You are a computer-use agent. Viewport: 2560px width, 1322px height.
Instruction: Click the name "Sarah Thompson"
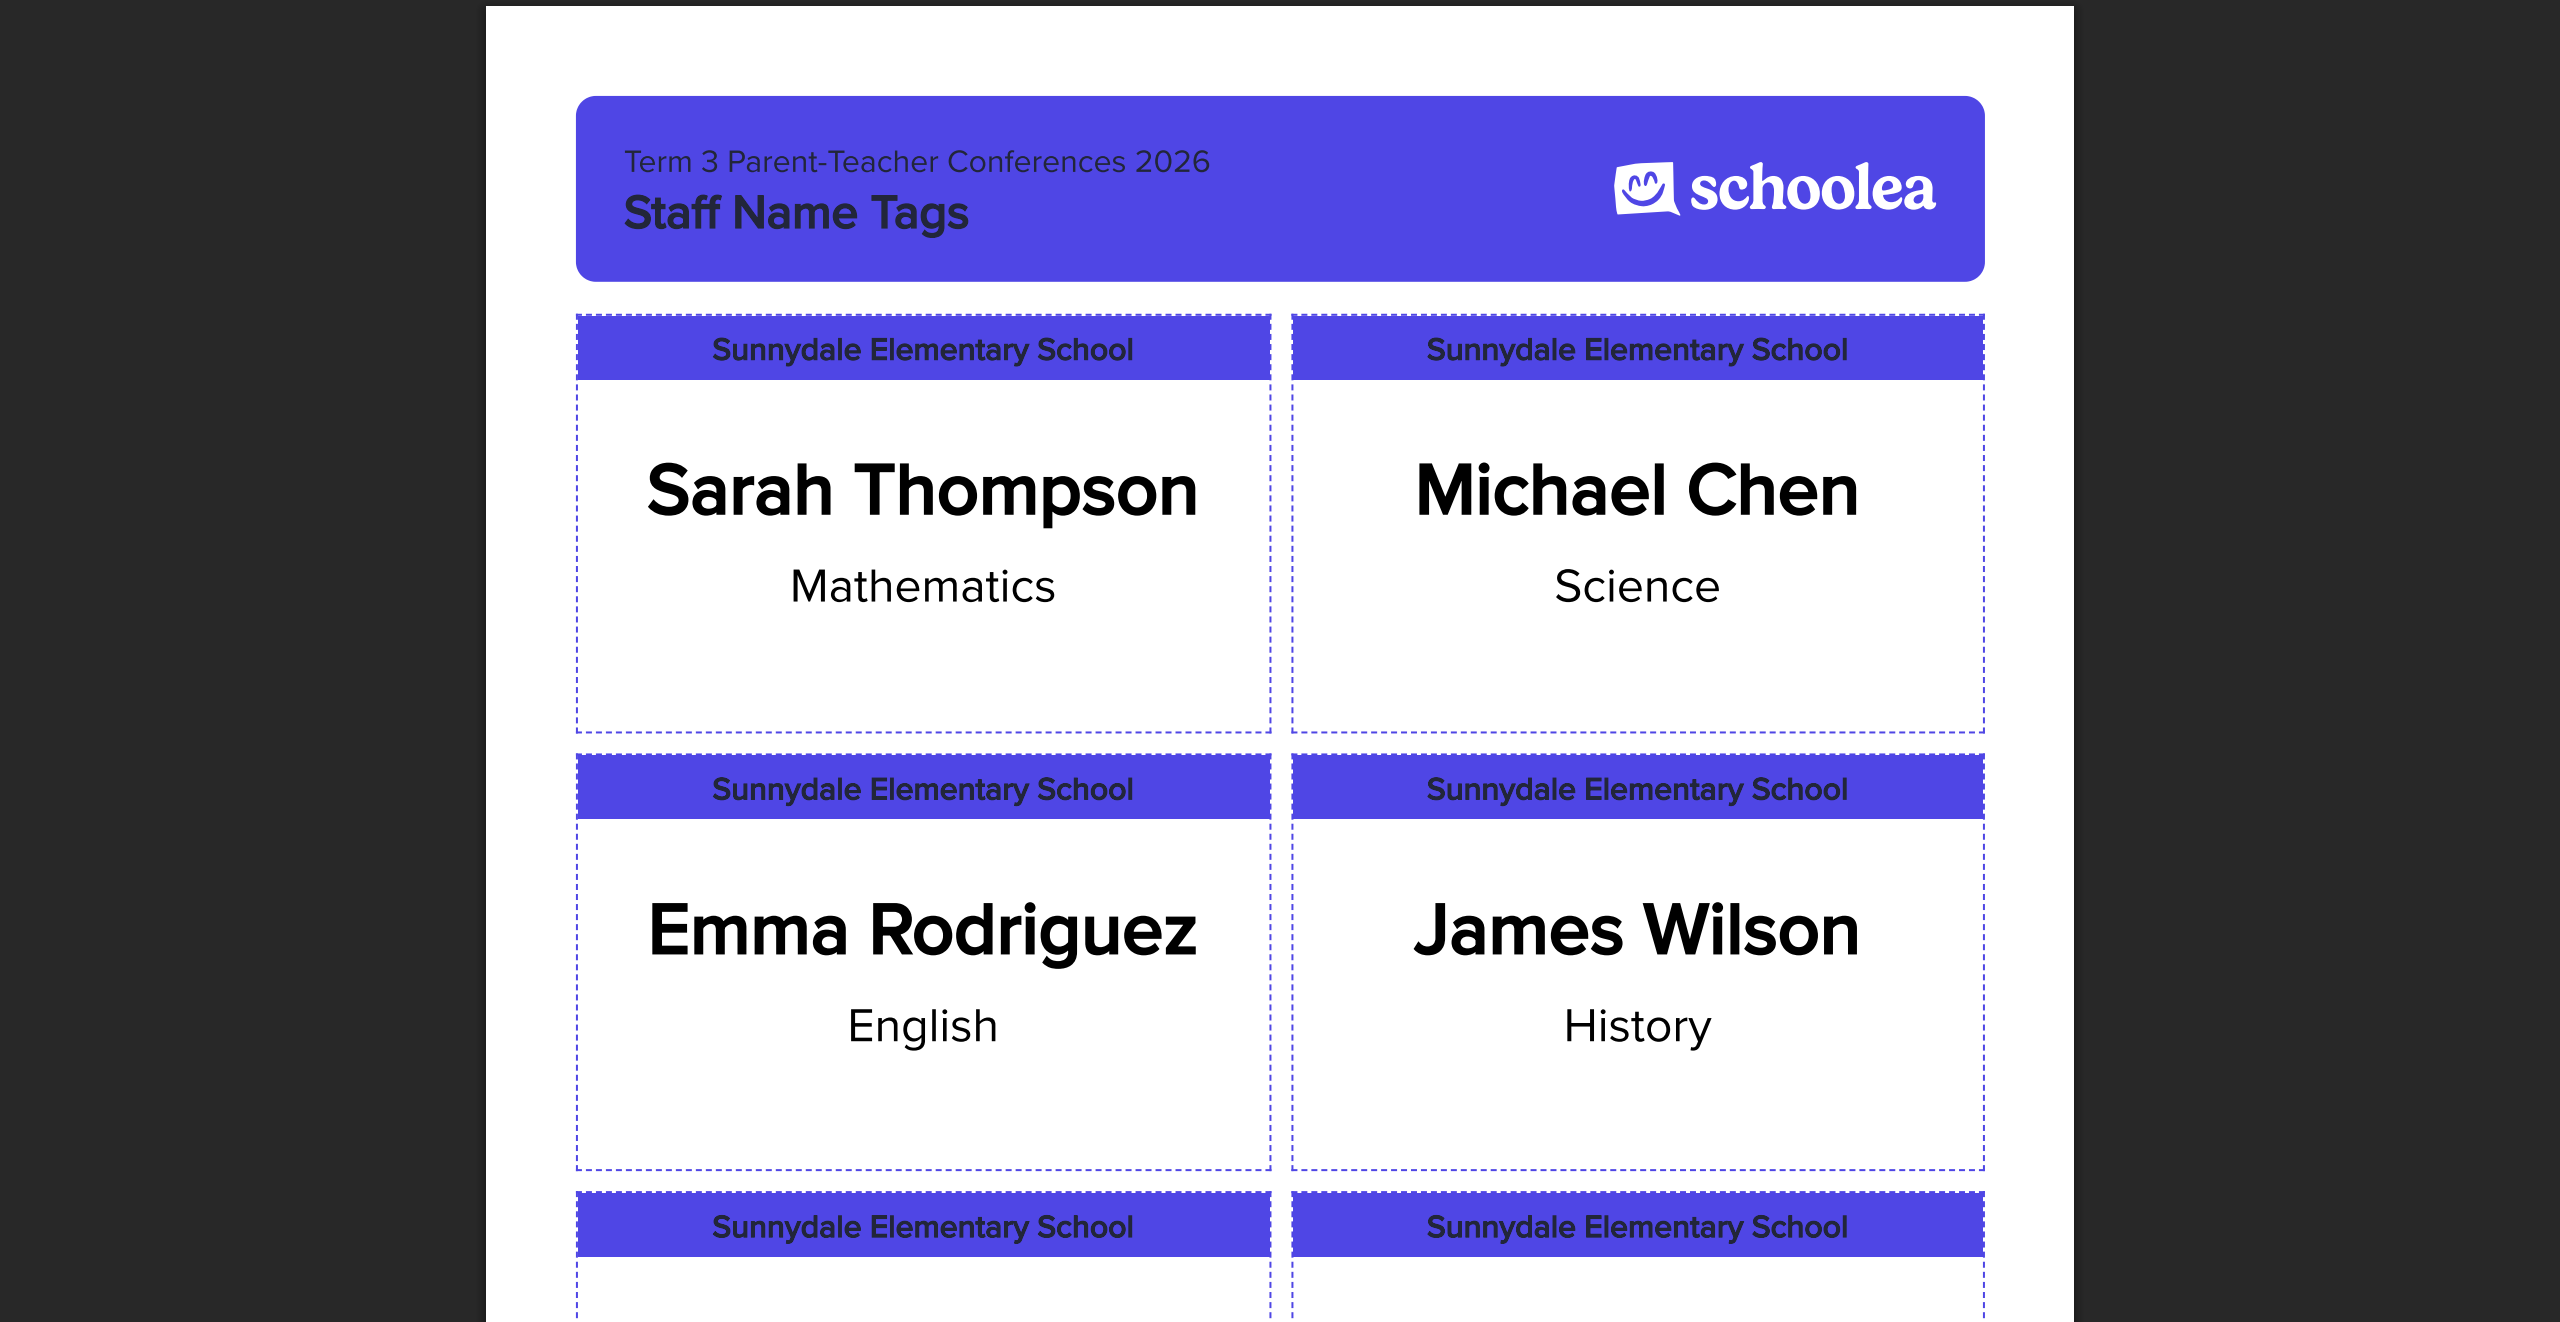(922, 491)
